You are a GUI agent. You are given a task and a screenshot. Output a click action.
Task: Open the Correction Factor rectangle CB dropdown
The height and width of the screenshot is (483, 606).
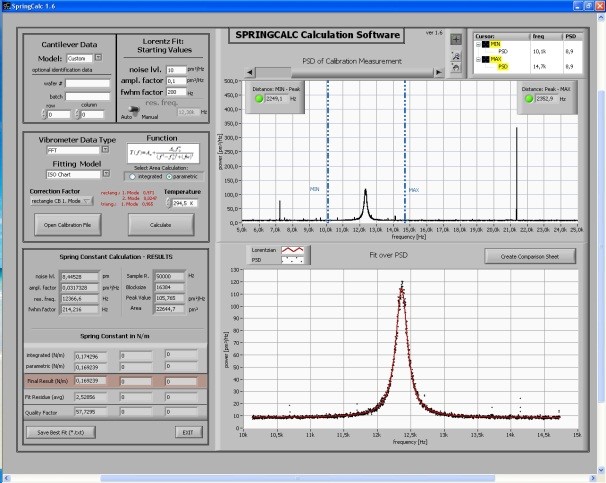click(x=61, y=201)
